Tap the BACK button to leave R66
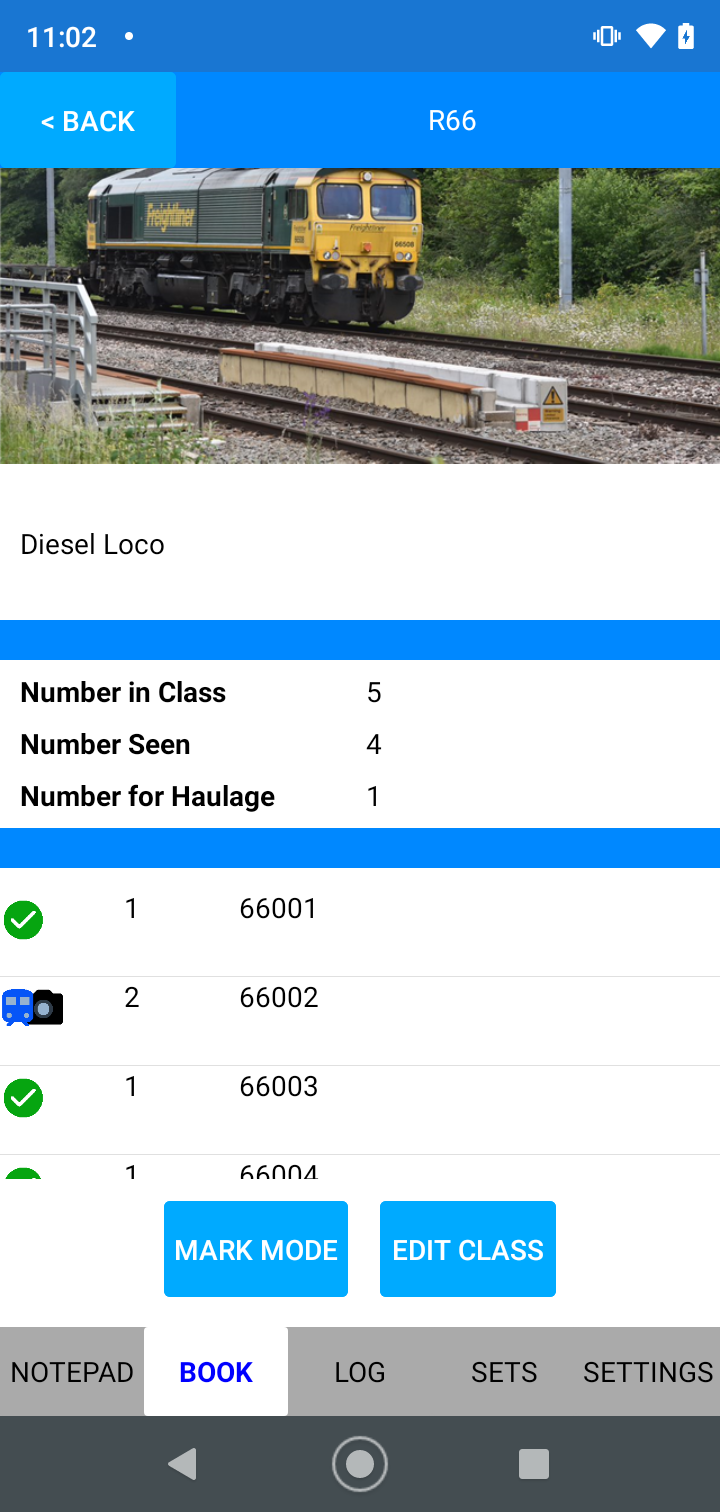Viewport: 720px width, 1512px height. (87, 120)
